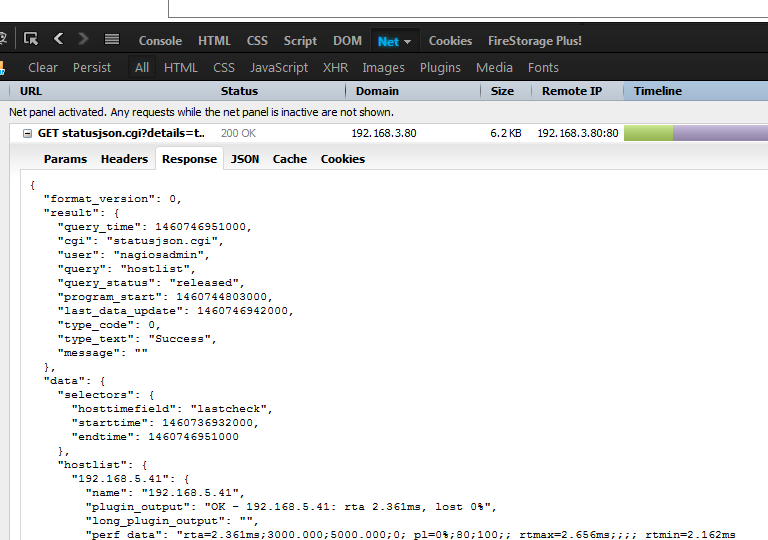The image size is (768, 540).
Task: Open the request Params tab
Action: [x=65, y=159]
